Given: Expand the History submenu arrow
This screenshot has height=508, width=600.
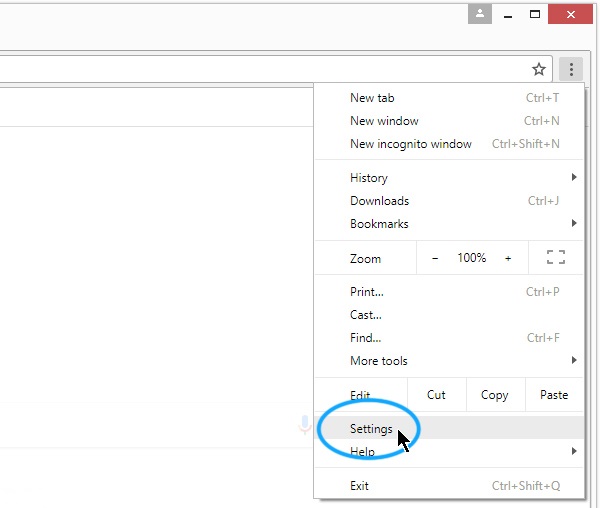Looking at the screenshot, I should pyautogui.click(x=574, y=177).
